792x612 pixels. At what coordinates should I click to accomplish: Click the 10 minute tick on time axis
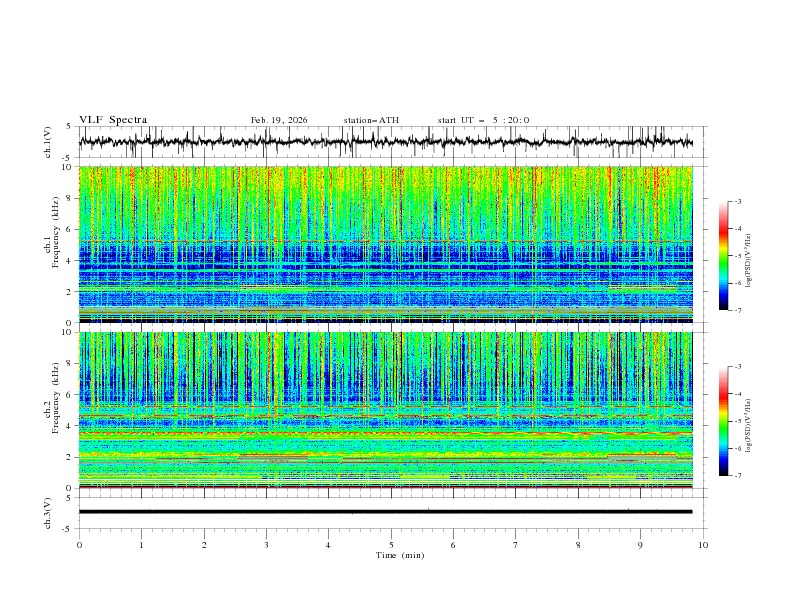point(703,545)
